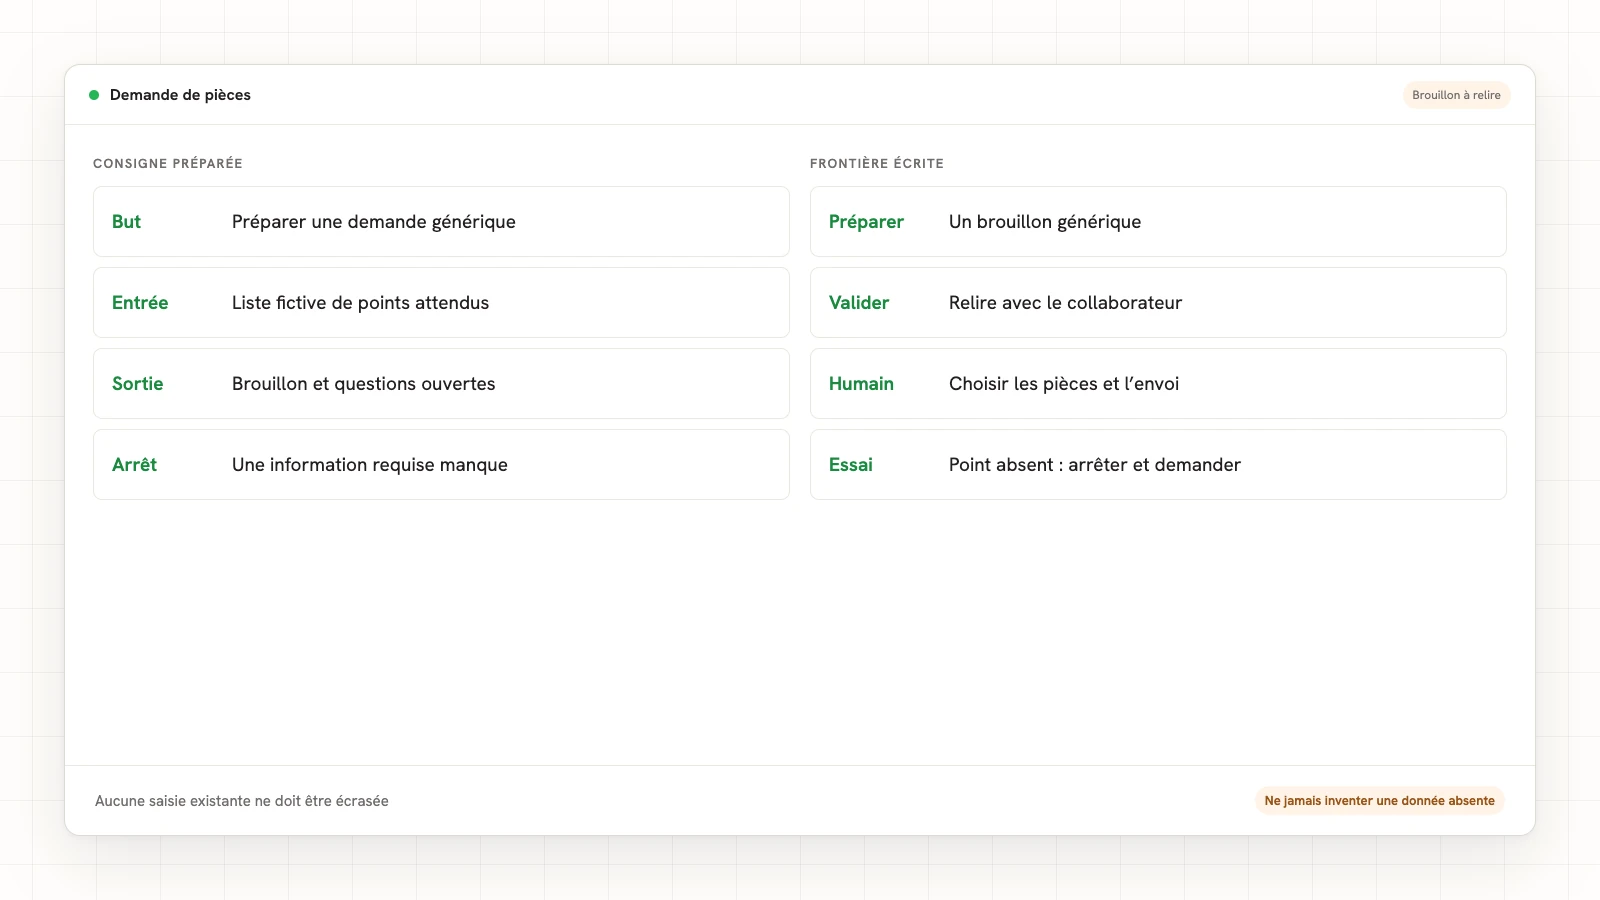Image resolution: width=1600 pixels, height=900 pixels.
Task: Click the "Préparer" label
Action: [x=866, y=222]
